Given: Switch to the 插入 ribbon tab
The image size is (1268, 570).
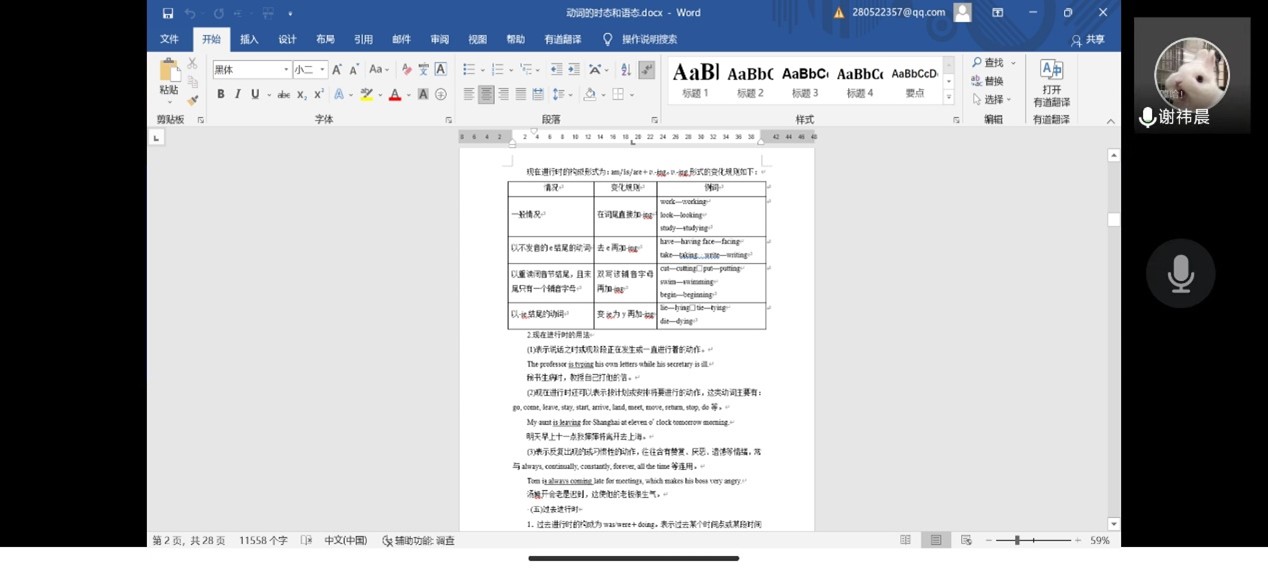Looking at the screenshot, I should click(x=249, y=39).
